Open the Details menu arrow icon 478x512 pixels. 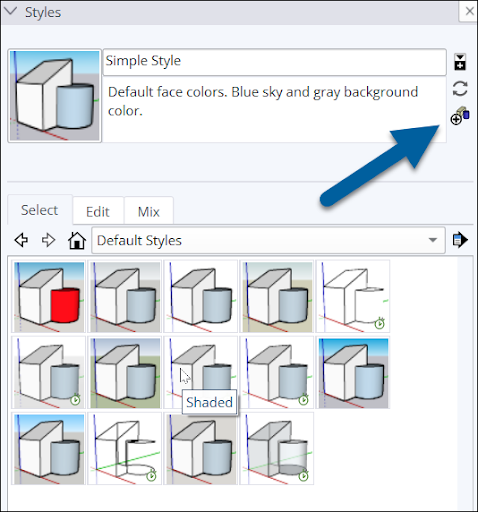point(460,240)
